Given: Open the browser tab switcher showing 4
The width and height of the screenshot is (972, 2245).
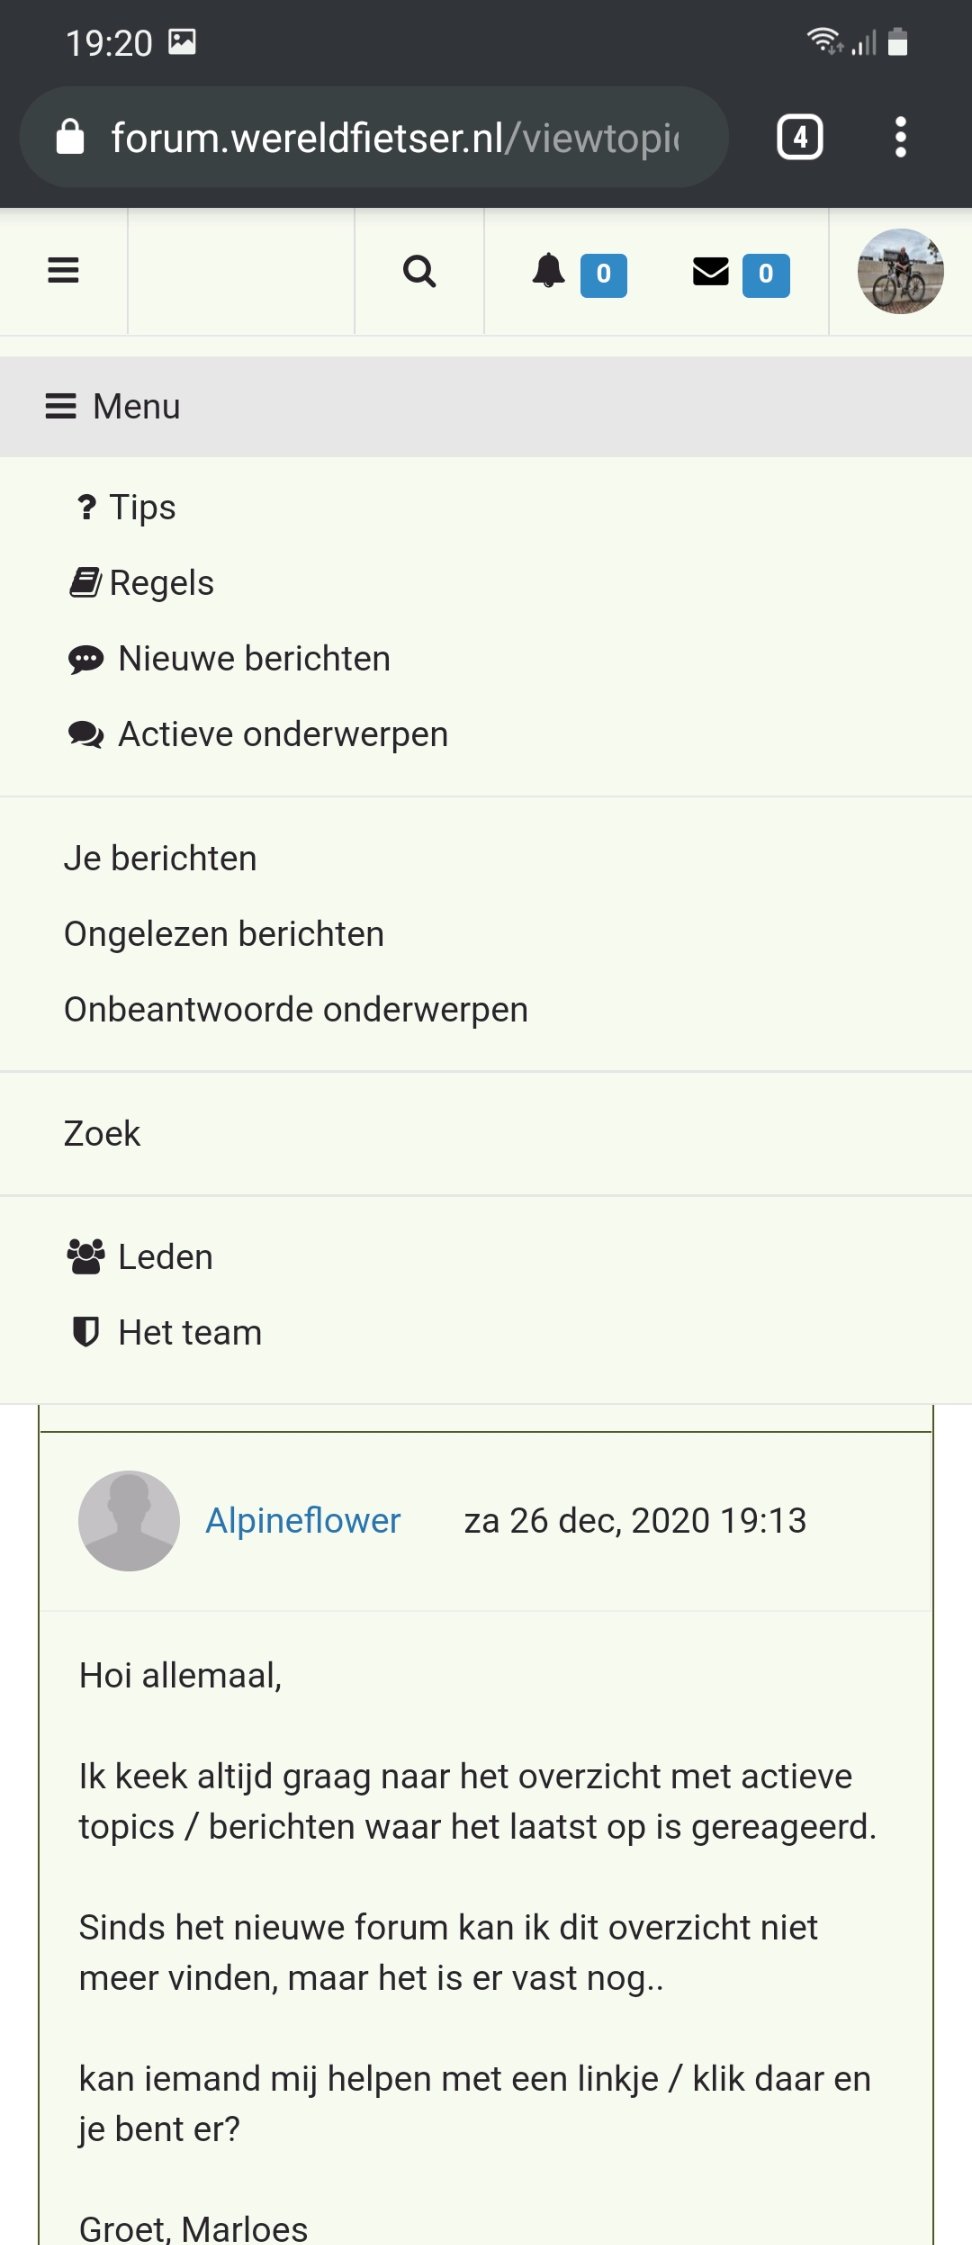Looking at the screenshot, I should tap(800, 137).
